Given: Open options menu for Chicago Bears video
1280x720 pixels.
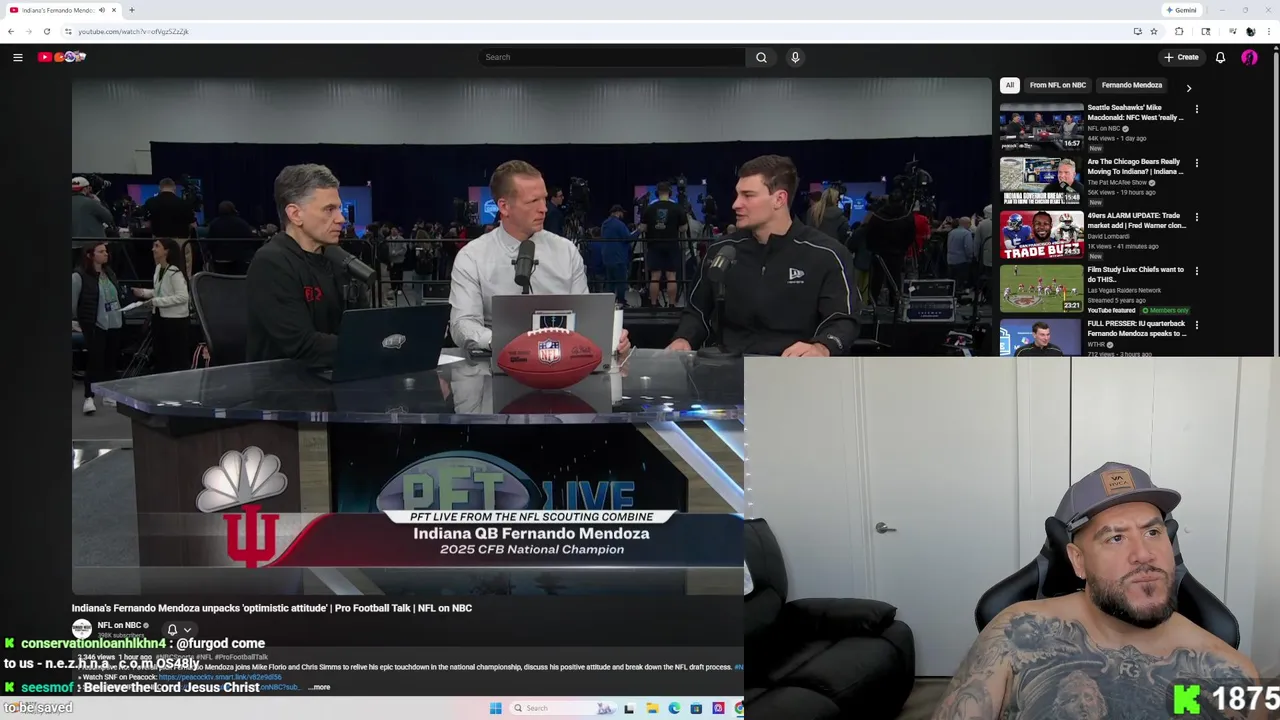Looking at the screenshot, I should [x=1197, y=163].
